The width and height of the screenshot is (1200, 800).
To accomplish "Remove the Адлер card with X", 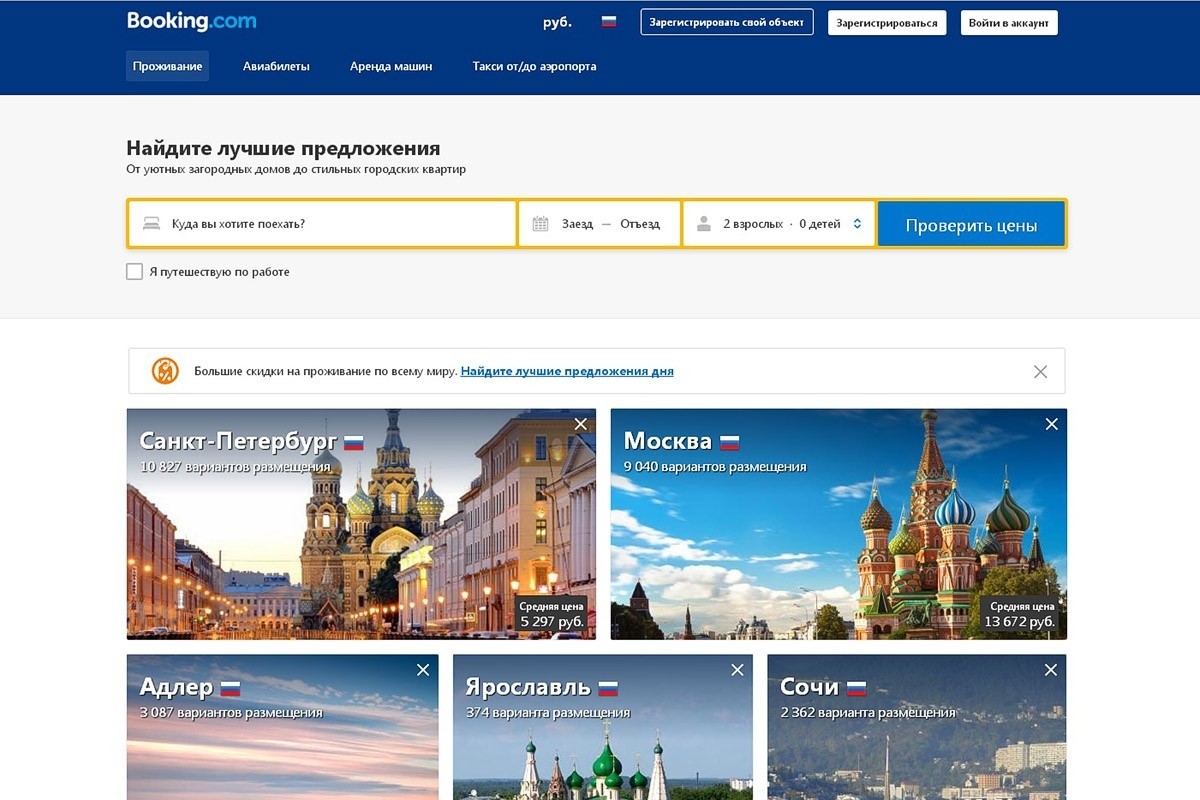I will coord(423,670).
